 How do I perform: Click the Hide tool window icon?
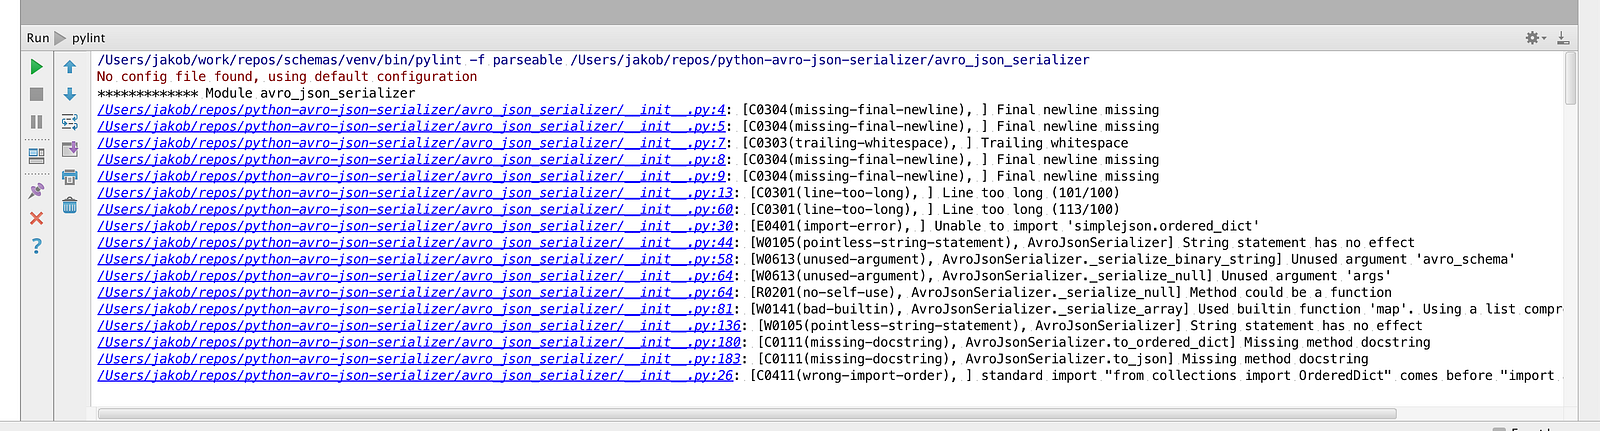pos(1563,38)
